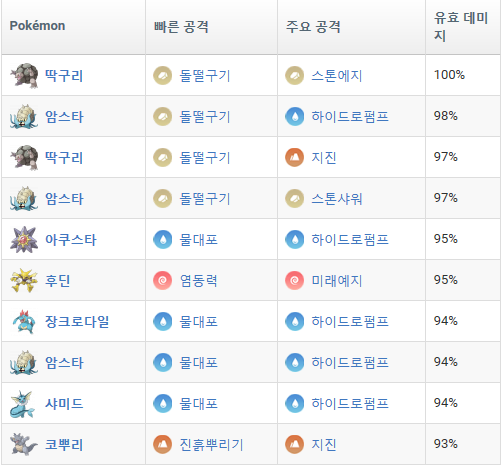Click the water-type icon beside 아쿠스타's 물대포
The width and height of the screenshot is (502, 474).
[162, 239]
